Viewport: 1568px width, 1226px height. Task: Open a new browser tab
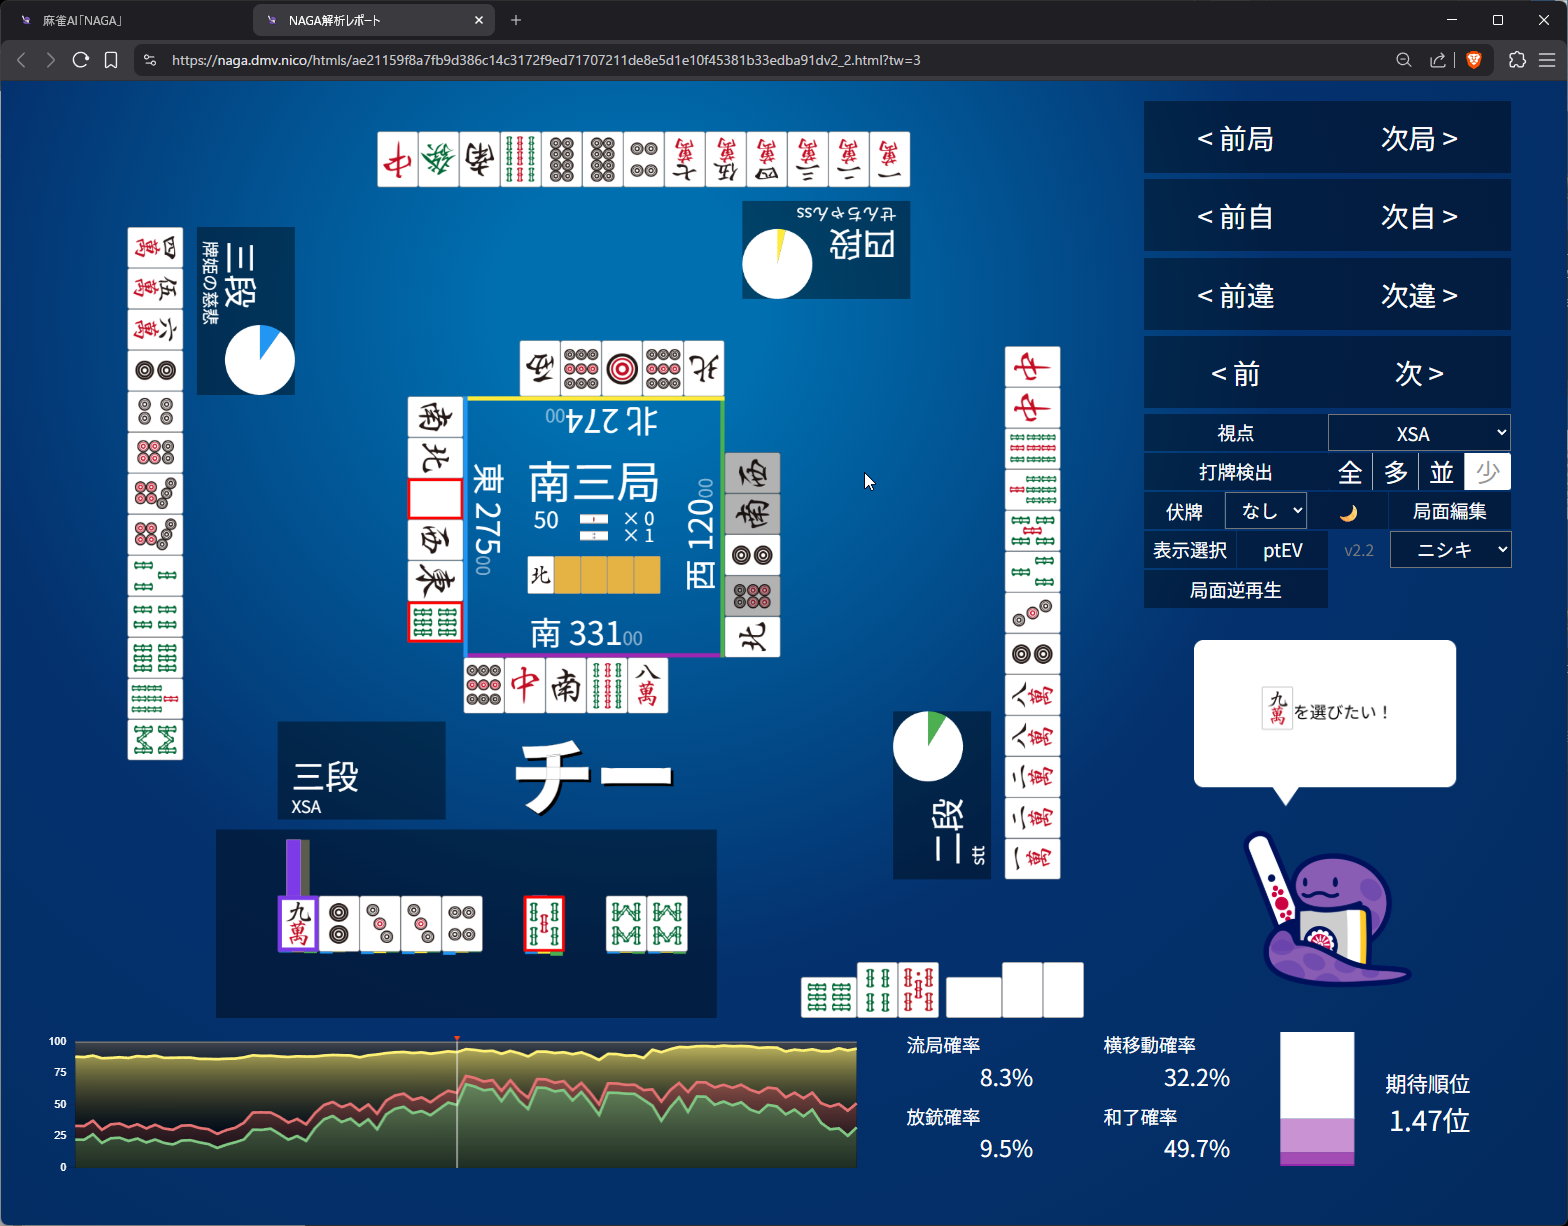click(x=516, y=20)
